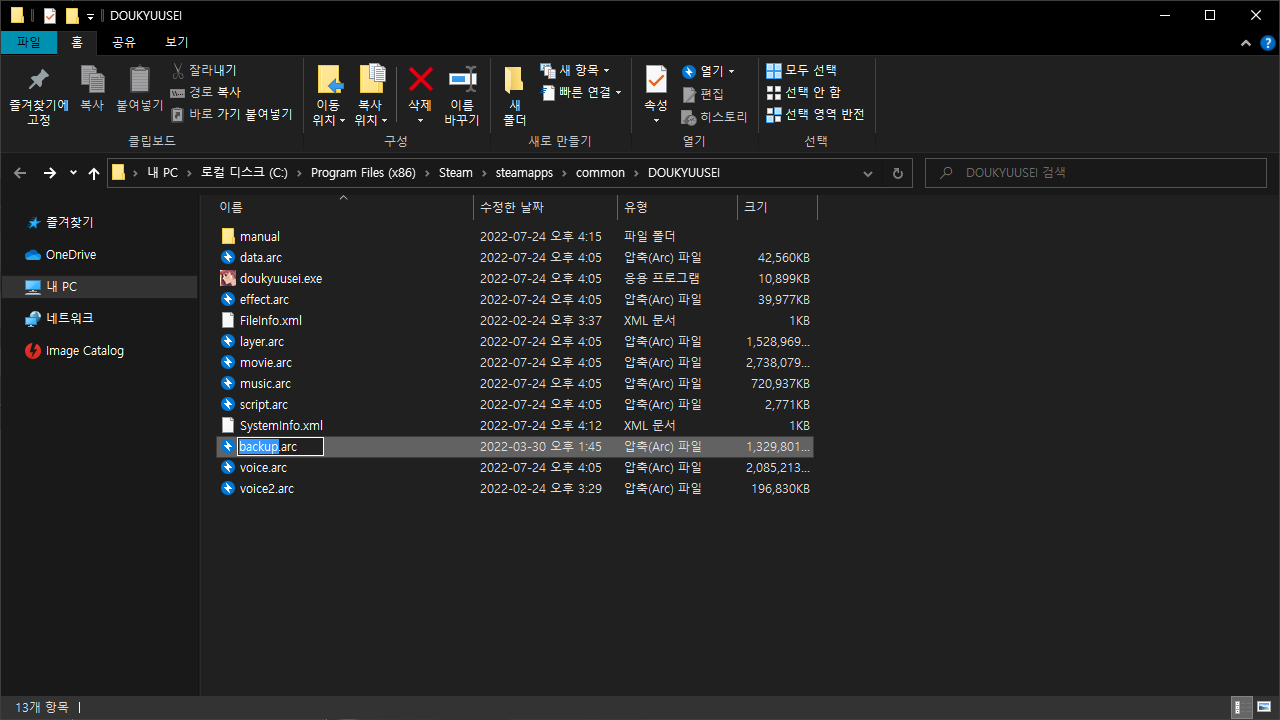Select 네트워크 in navigation pane
This screenshot has width=1280, height=720.
pos(69,318)
